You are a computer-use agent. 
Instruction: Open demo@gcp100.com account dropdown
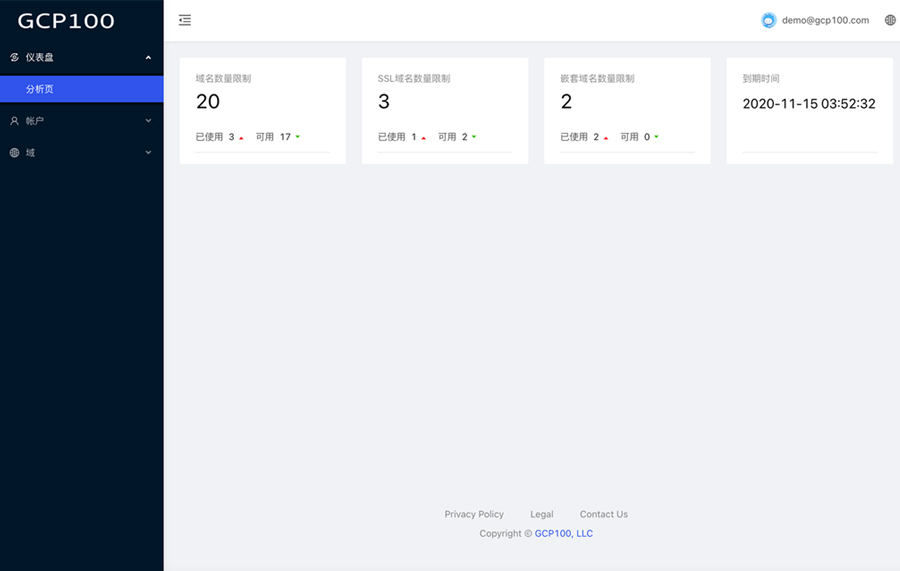point(825,20)
